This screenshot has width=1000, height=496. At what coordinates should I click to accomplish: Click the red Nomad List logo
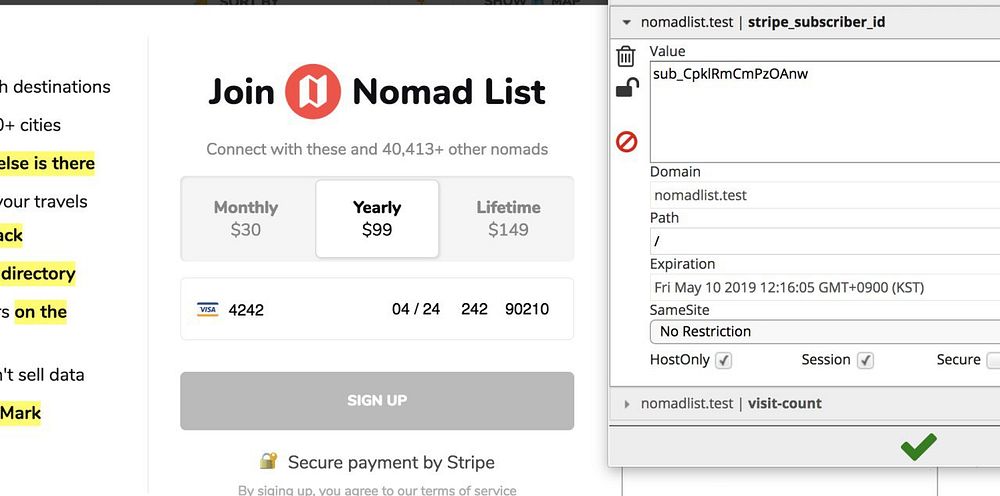click(x=313, y=92)
